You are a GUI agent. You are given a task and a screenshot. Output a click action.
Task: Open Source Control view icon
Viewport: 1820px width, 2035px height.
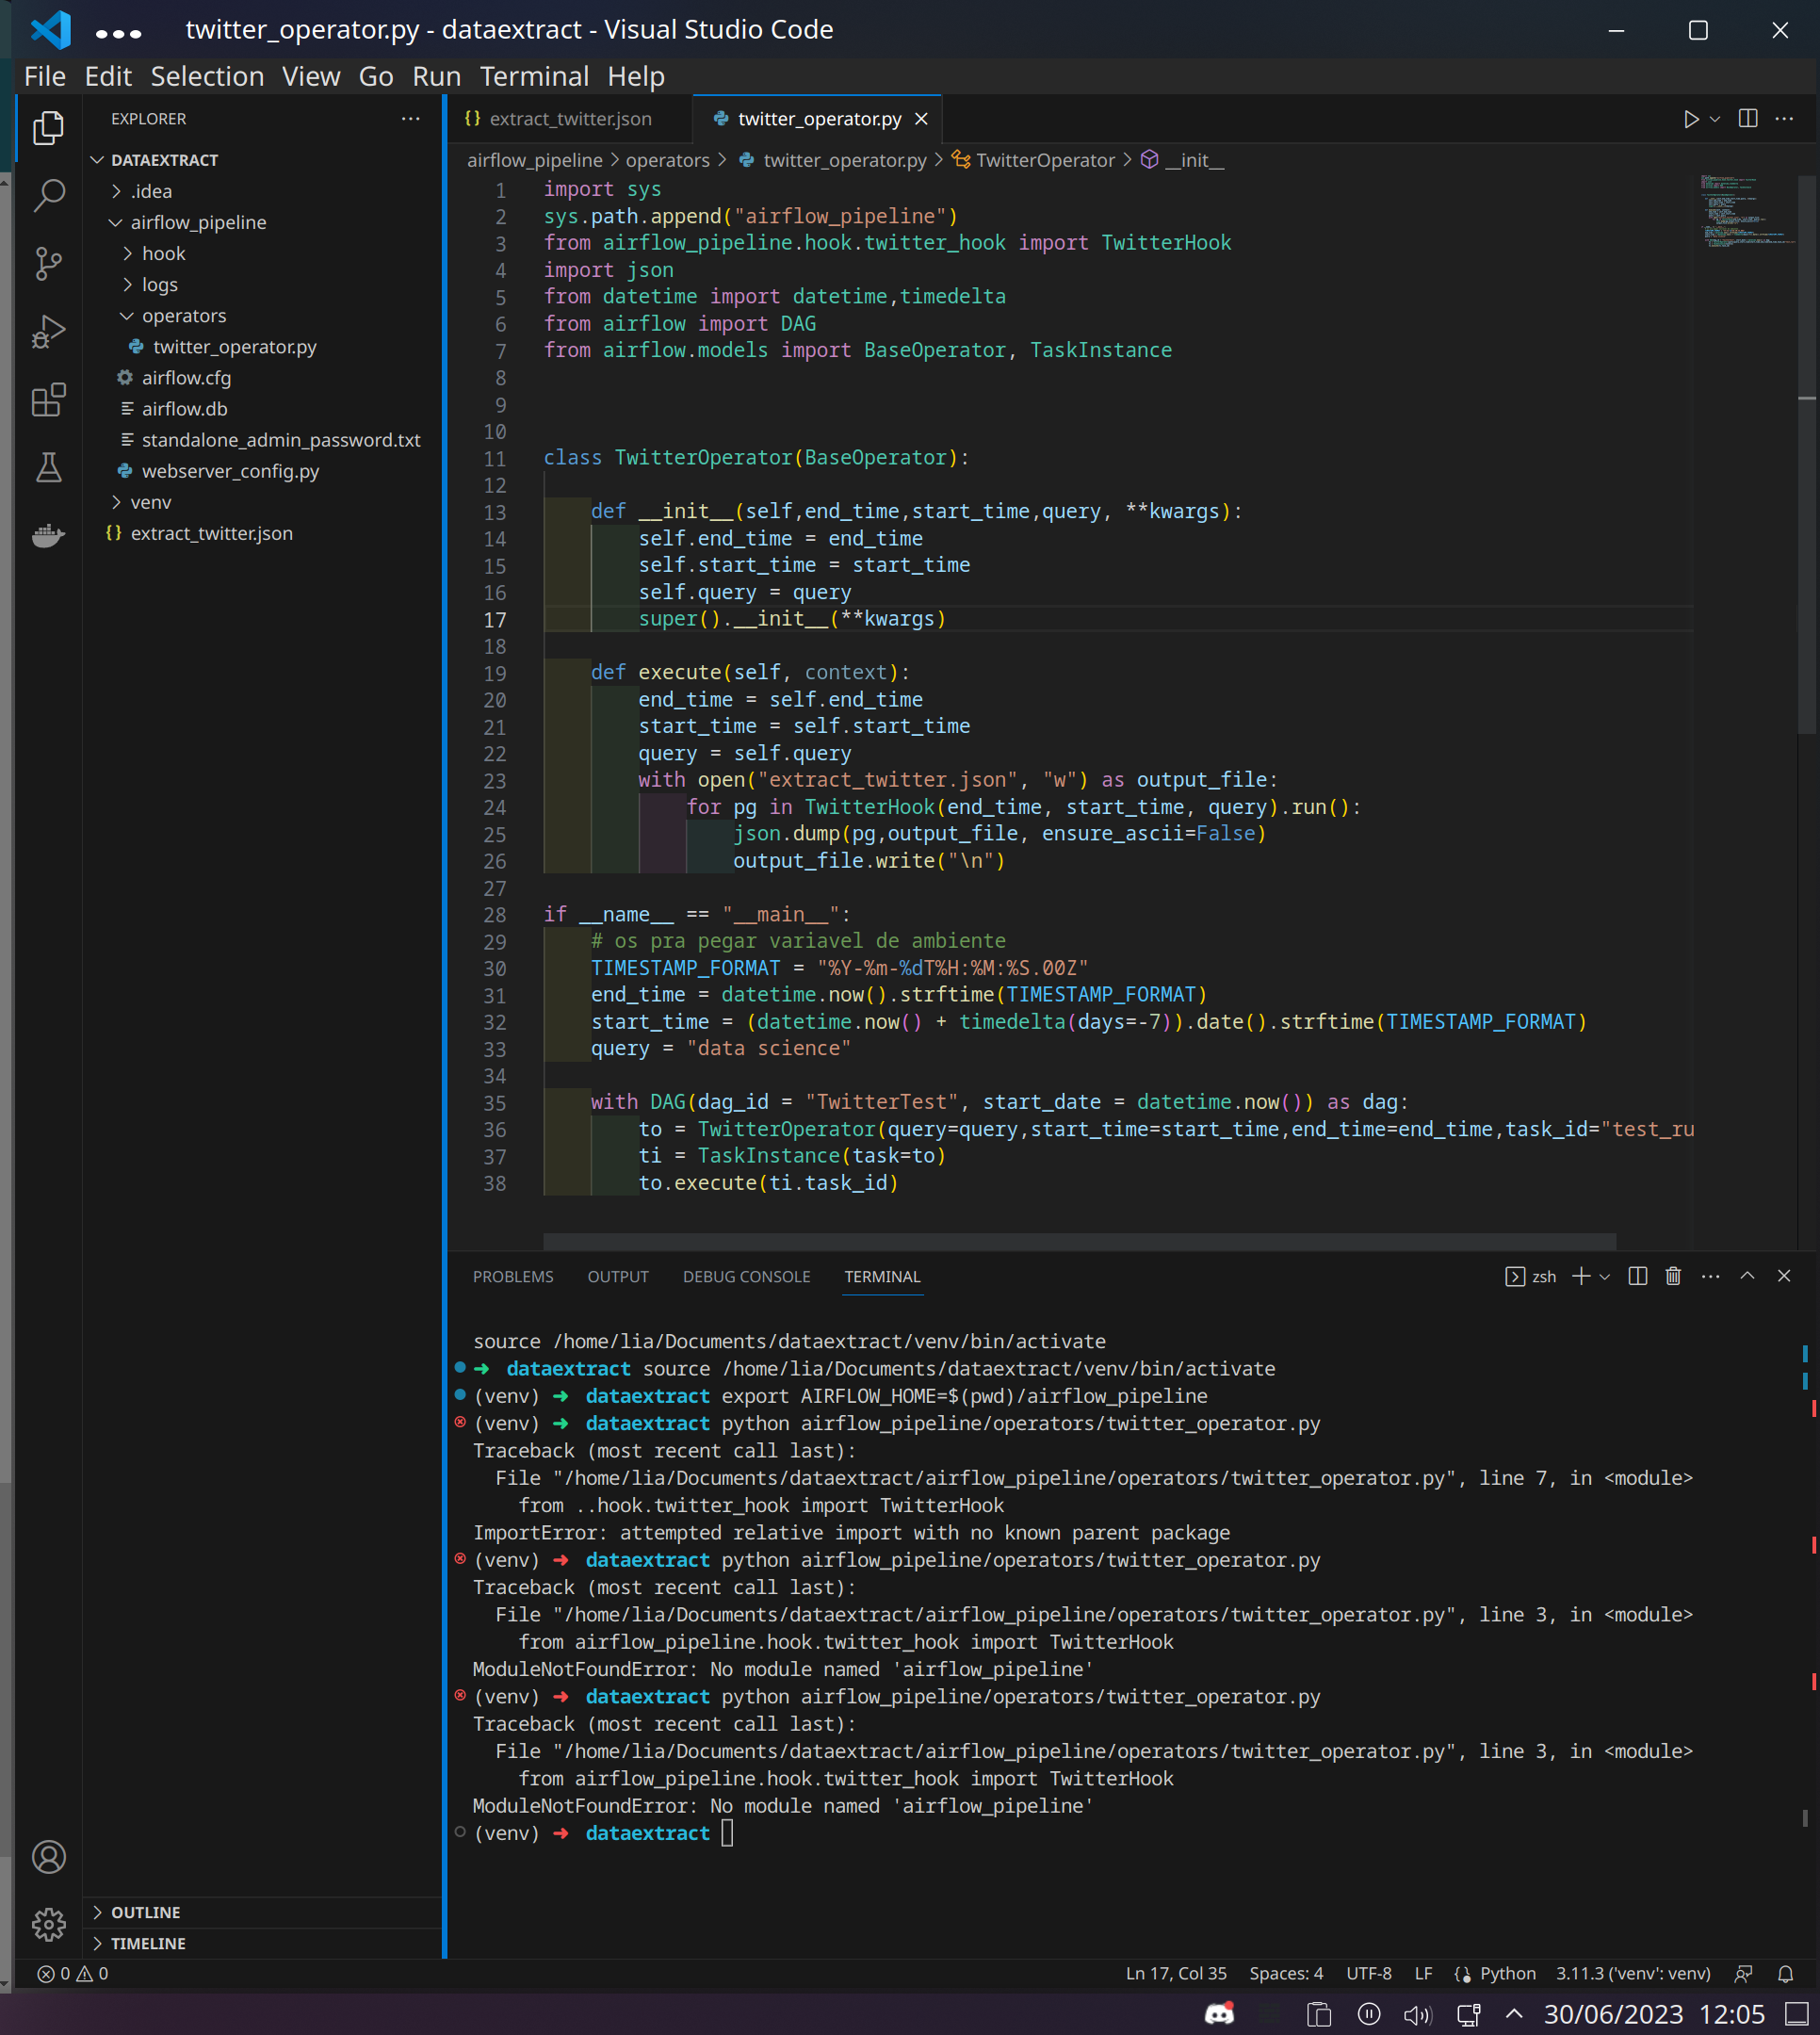(48, 264)
